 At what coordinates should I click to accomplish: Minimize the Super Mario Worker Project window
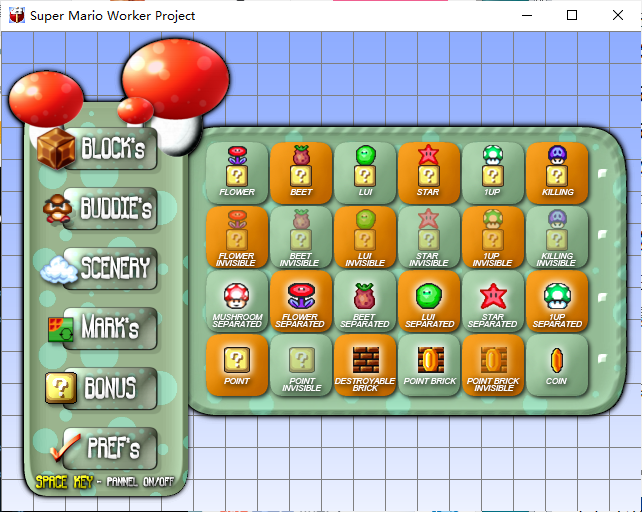pyautogui.click(x=527, y=16)
